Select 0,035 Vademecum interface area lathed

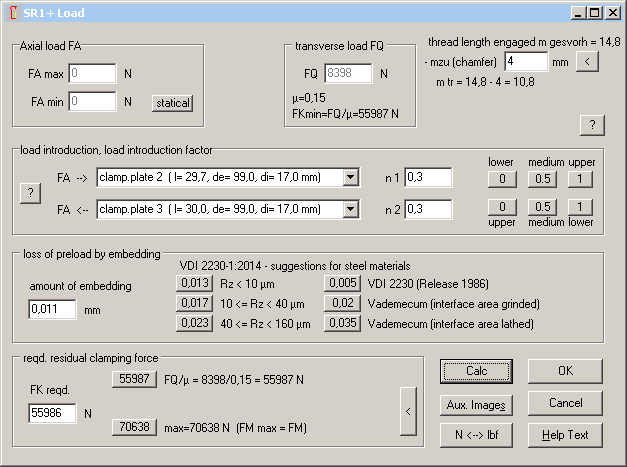pos(342,323)
